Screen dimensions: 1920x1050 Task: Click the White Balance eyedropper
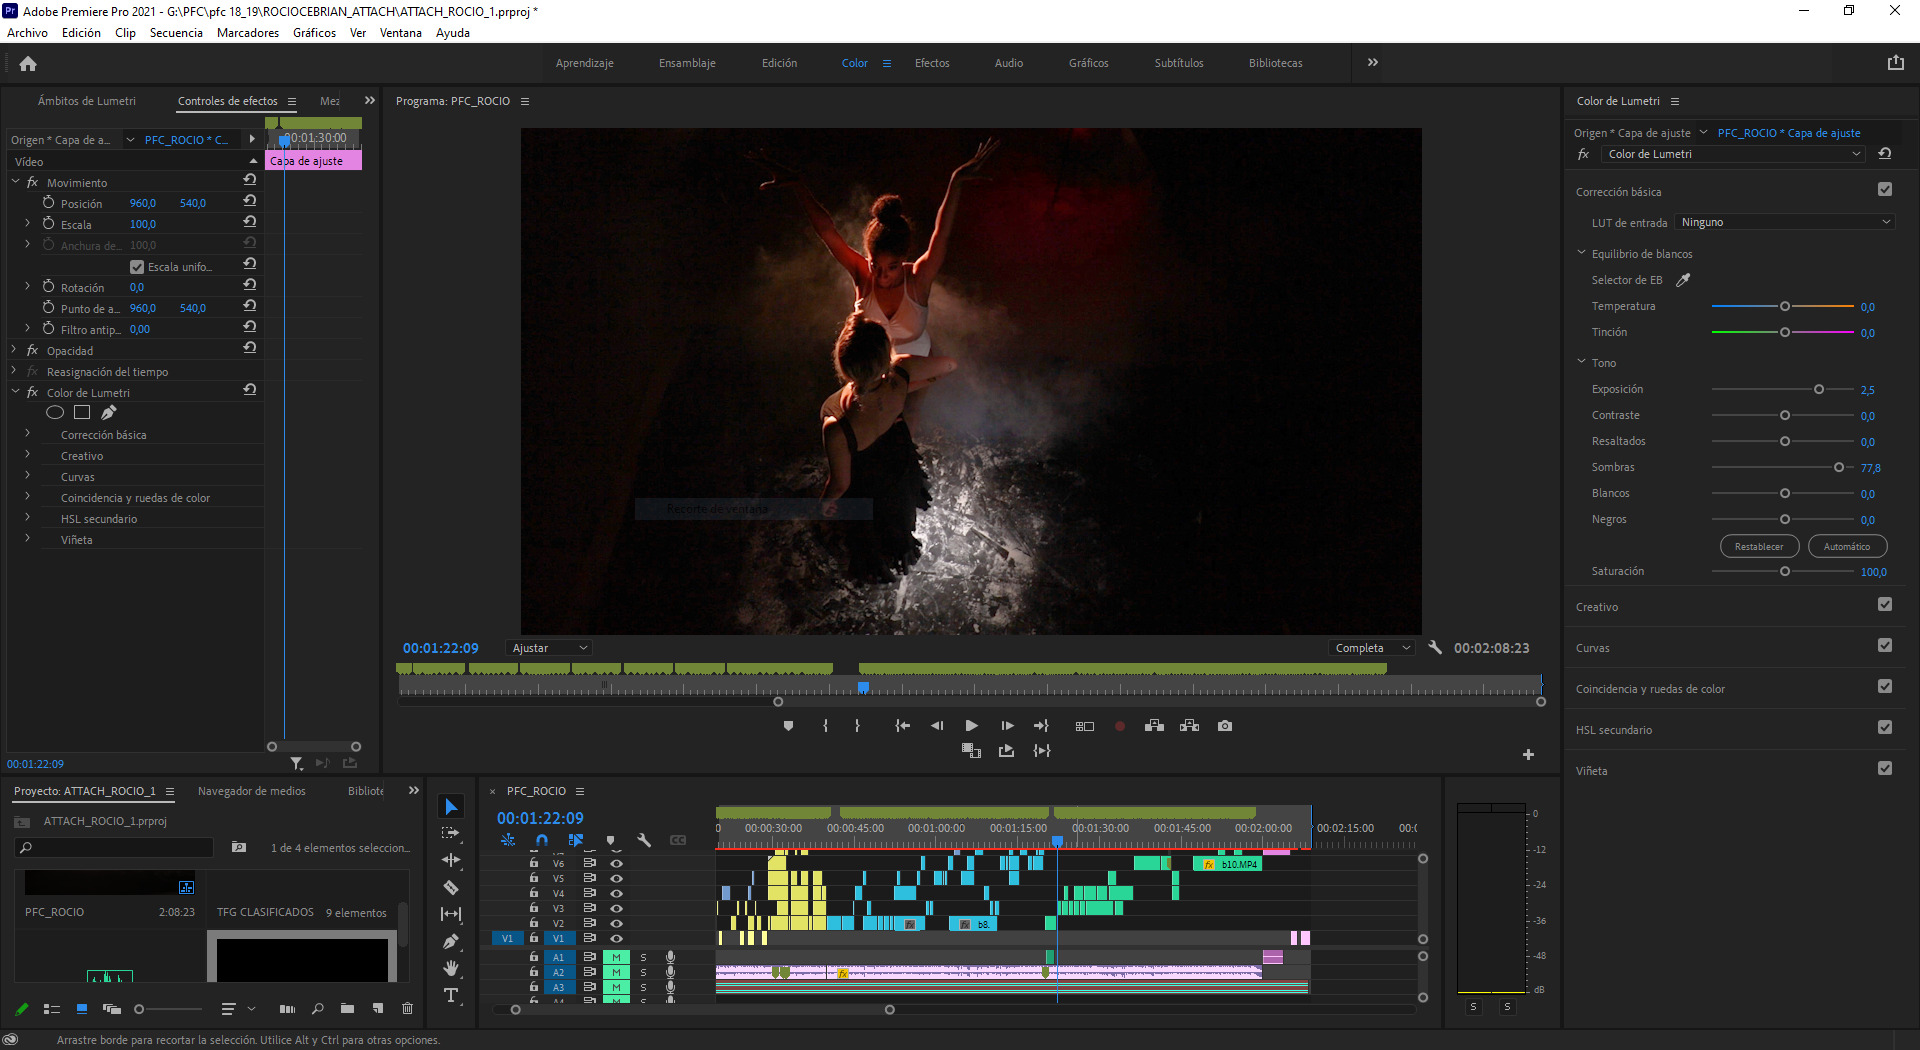click(1683, 280)
